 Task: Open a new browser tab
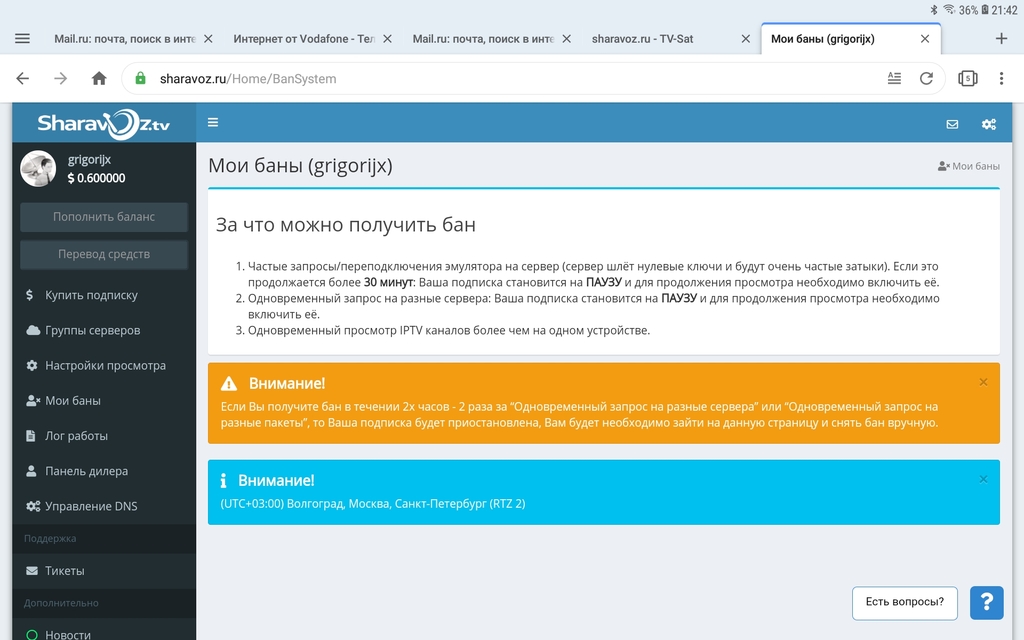[x=1001, y=39]
